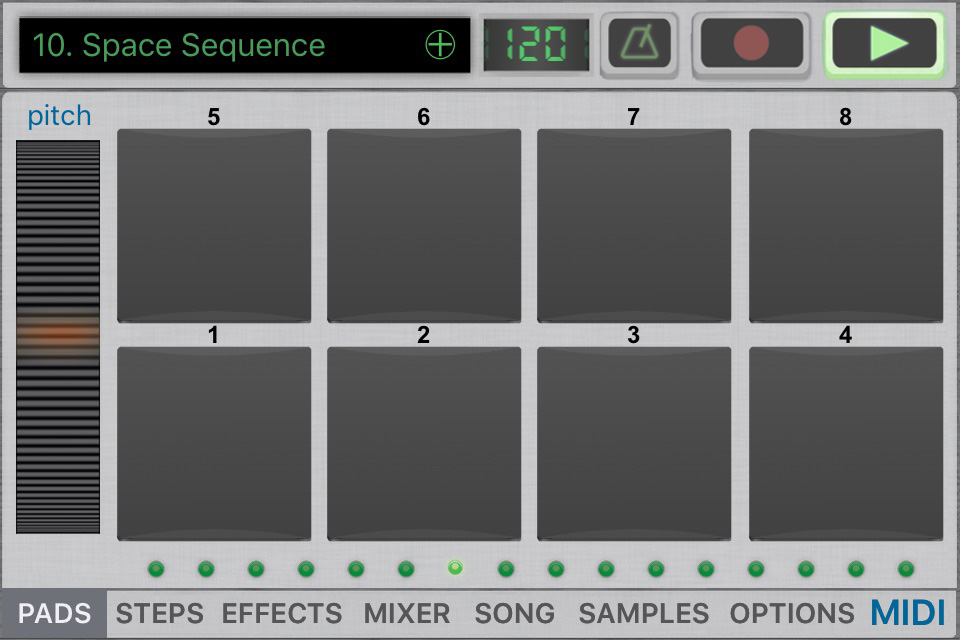Arm recording with the red record button
960x640 pixels.
(751, 43)
